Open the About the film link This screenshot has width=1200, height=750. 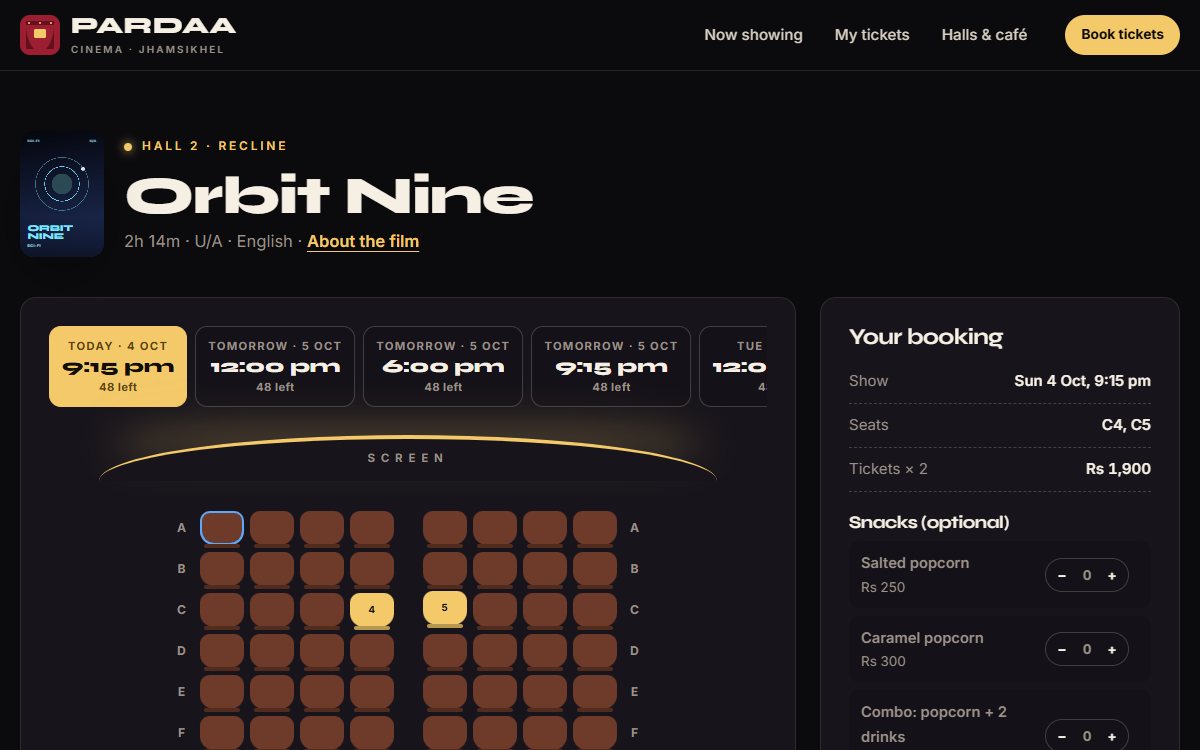coord(363,241)
